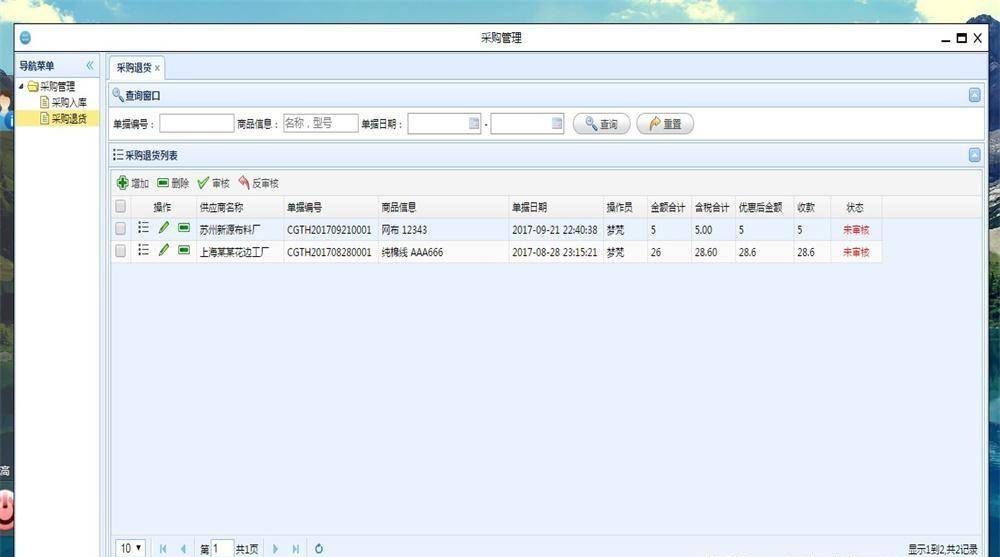Image resolution: width=1000 pixels, height=557 pixels.
Task: Click the pagination refresh icon
Action: pyautogui.click(x=319, y=548)
